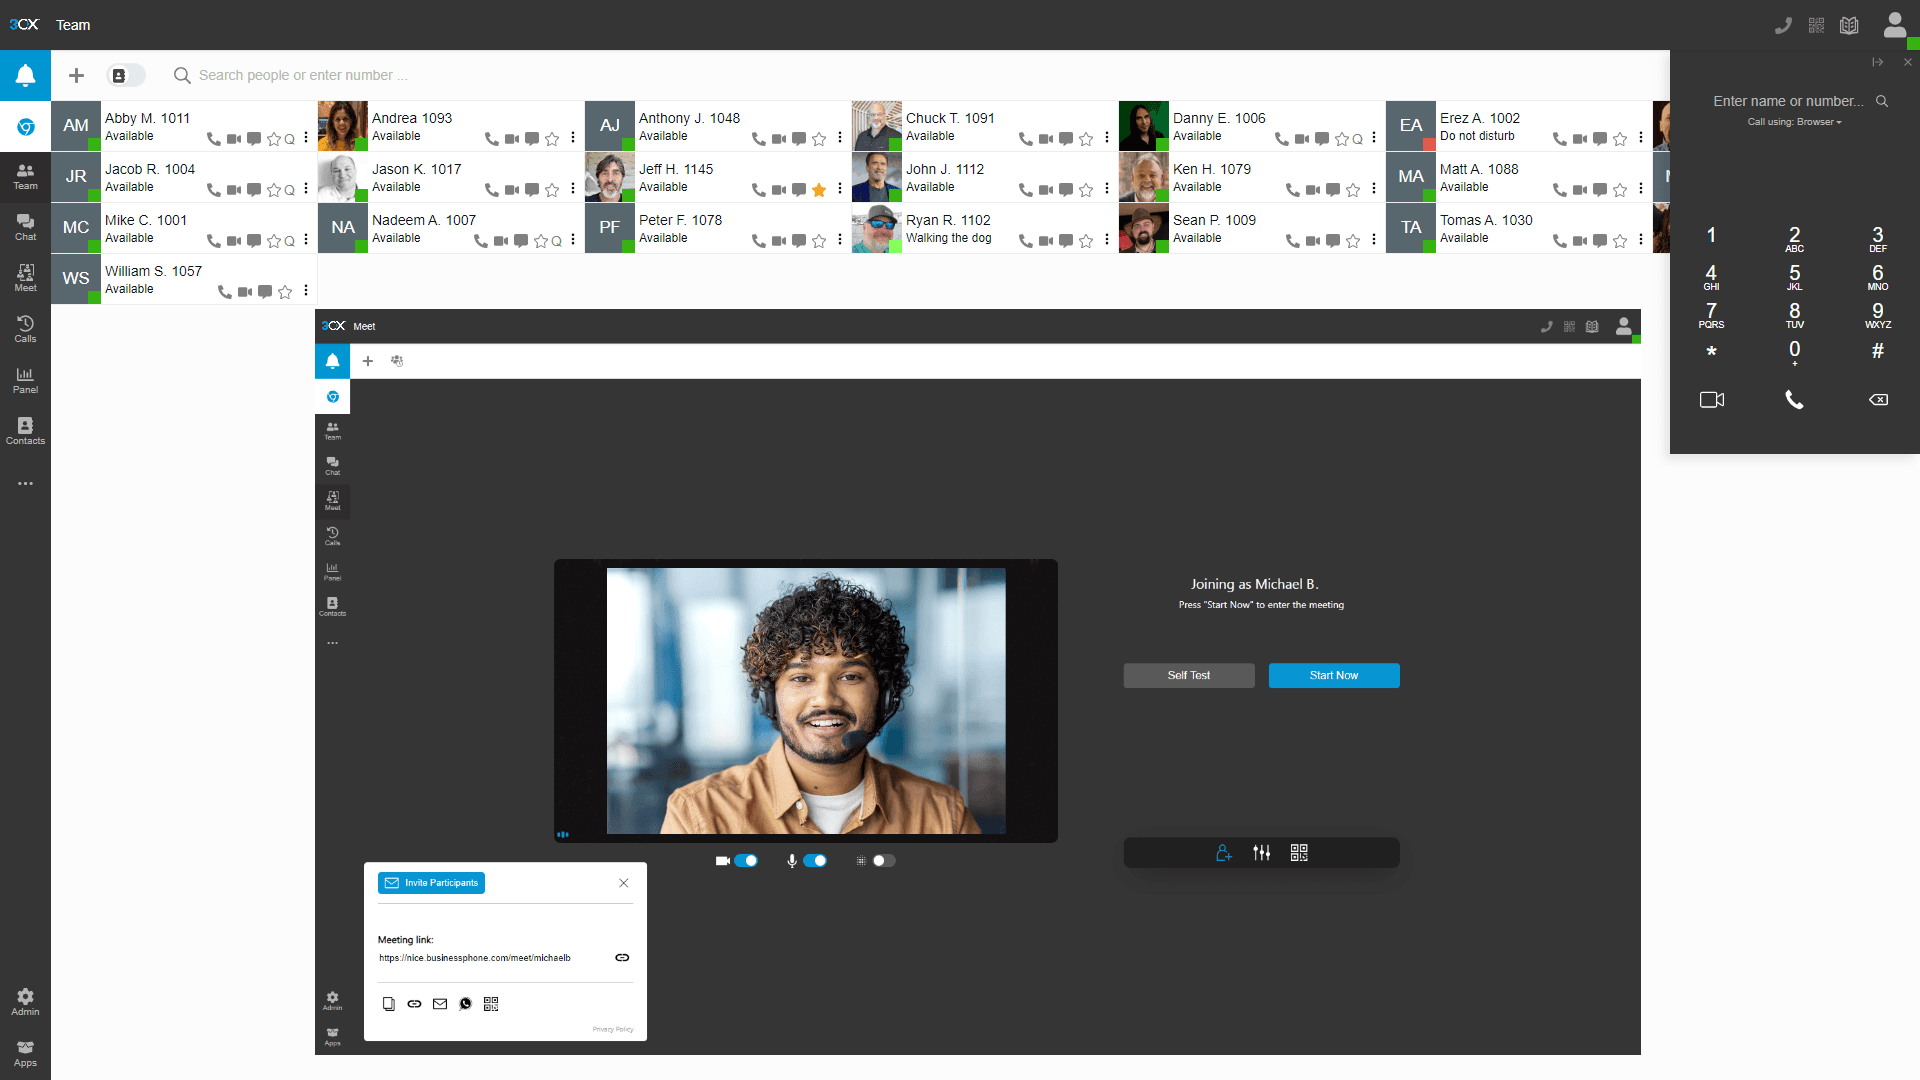Open Abby M.'s more options menu

pos(306,138)
